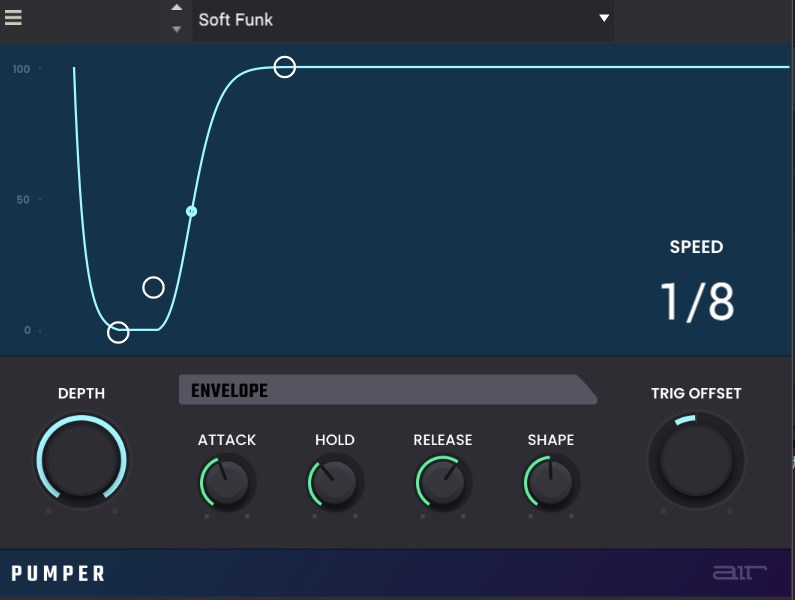
Task: Click the Depth knob
Action: pyautogui.click(x=81, y=459)
